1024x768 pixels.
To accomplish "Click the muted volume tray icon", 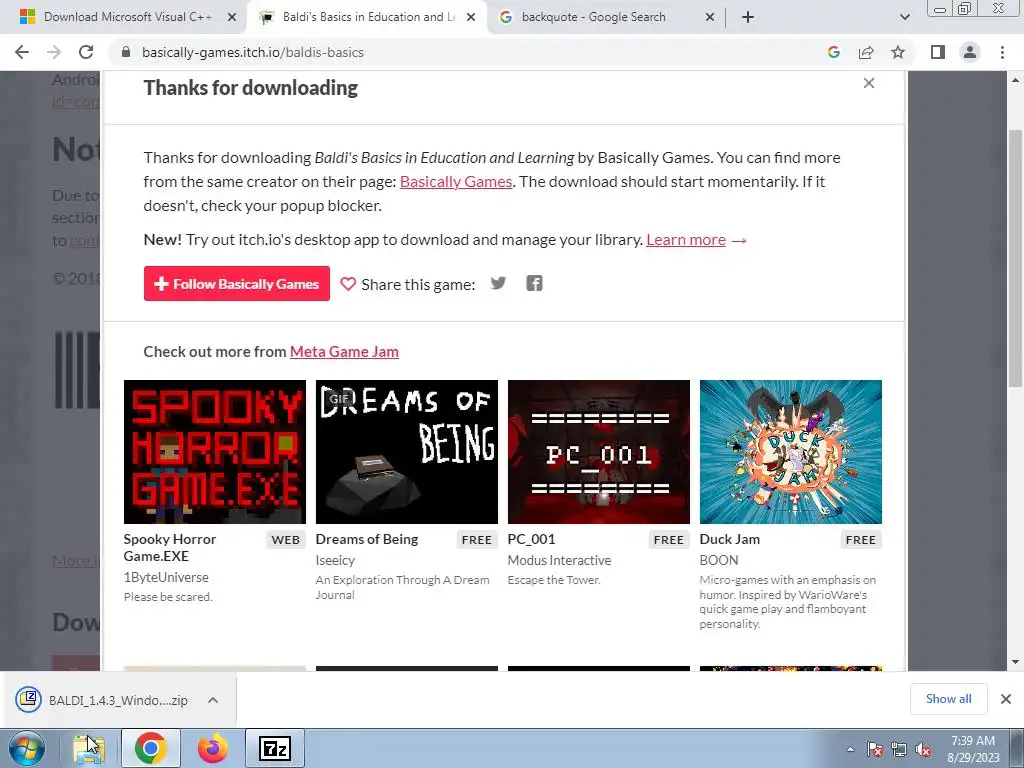I will 923,750.
